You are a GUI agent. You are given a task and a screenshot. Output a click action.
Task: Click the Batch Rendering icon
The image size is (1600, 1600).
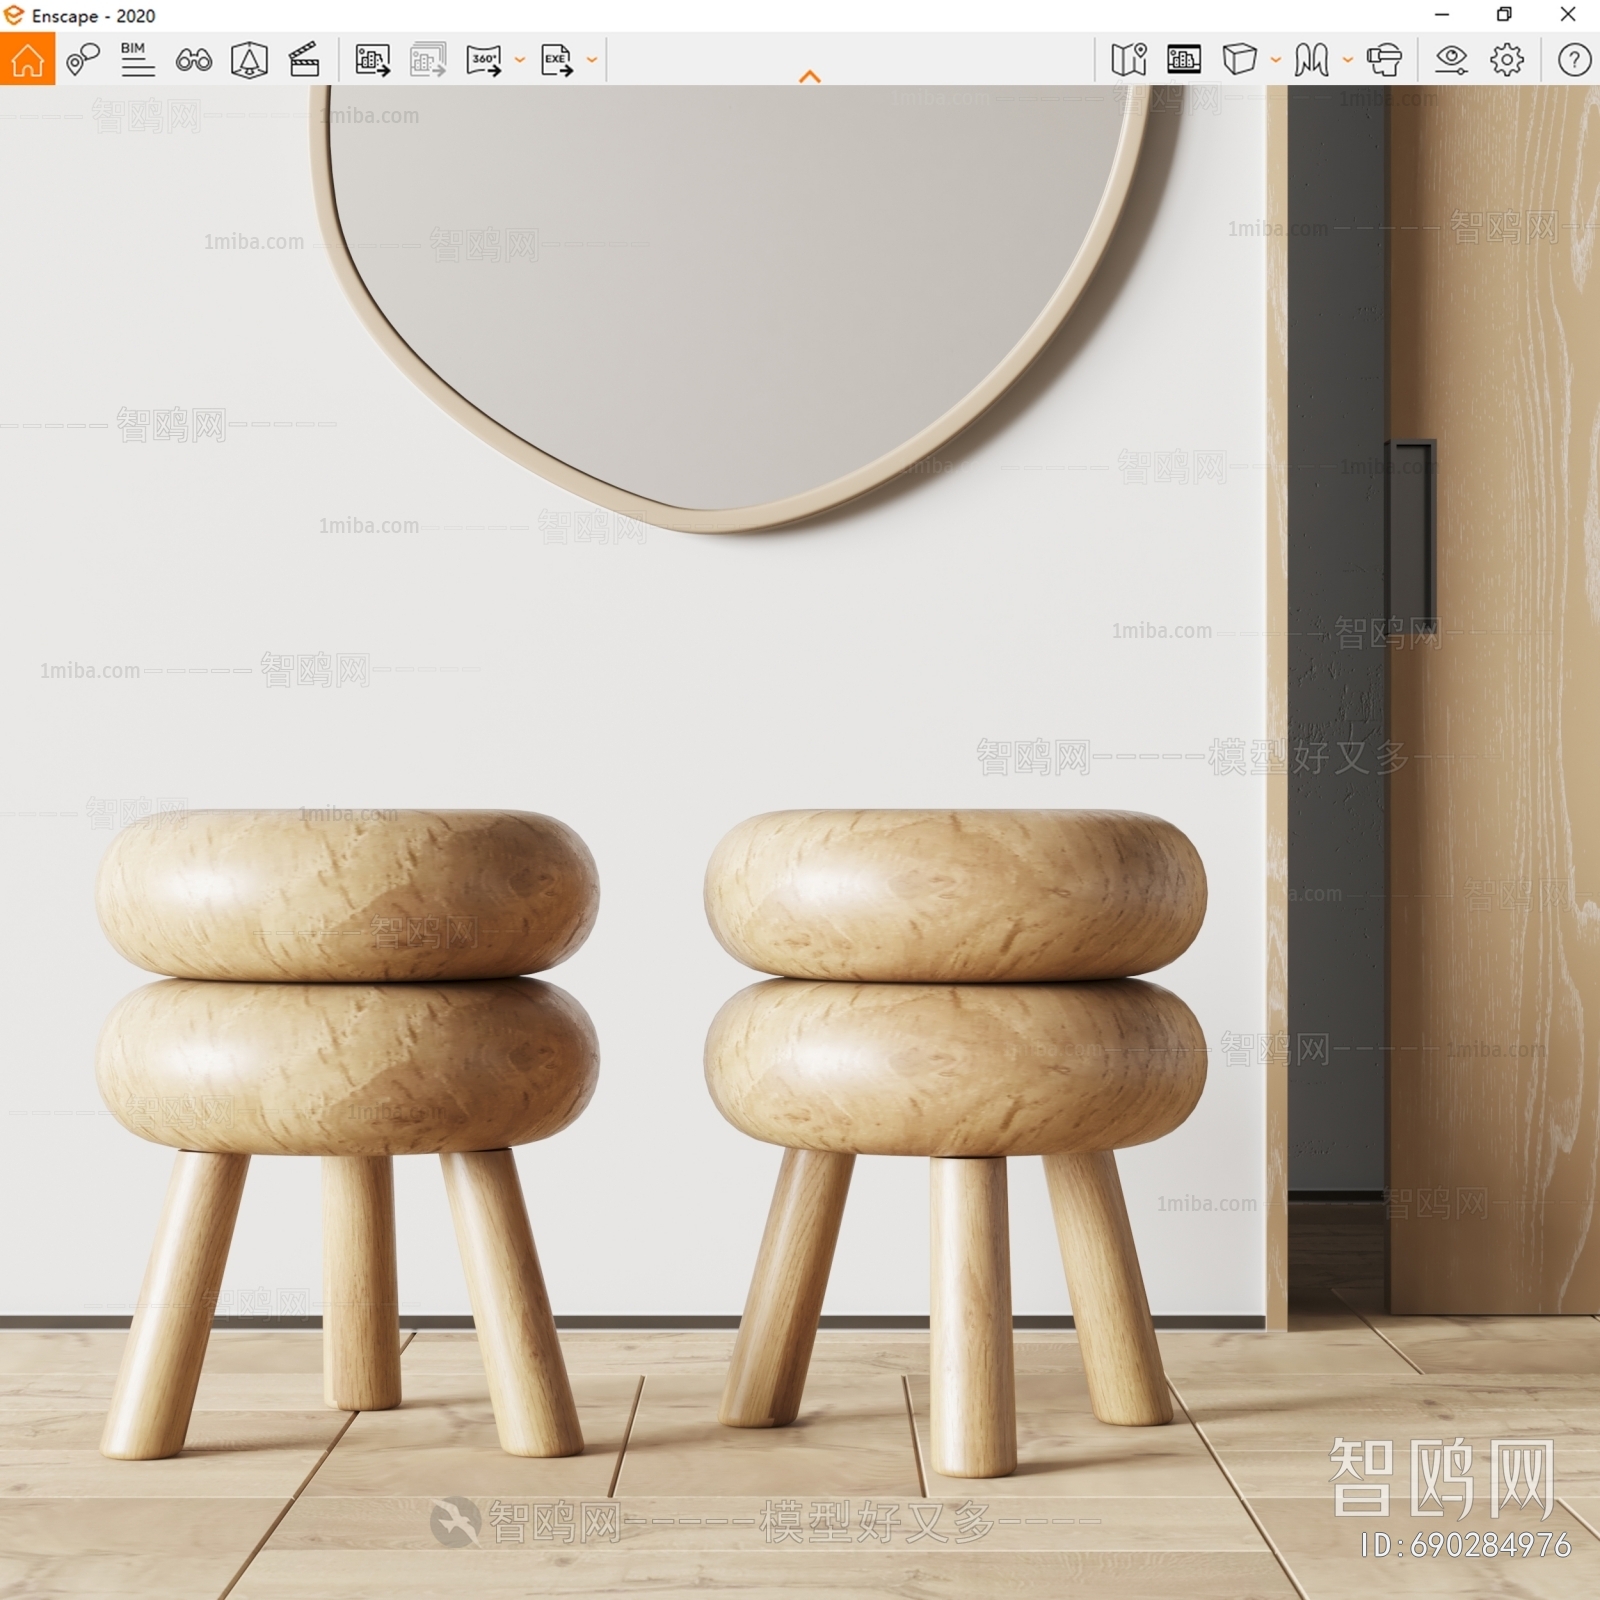[x=428, y=60]
